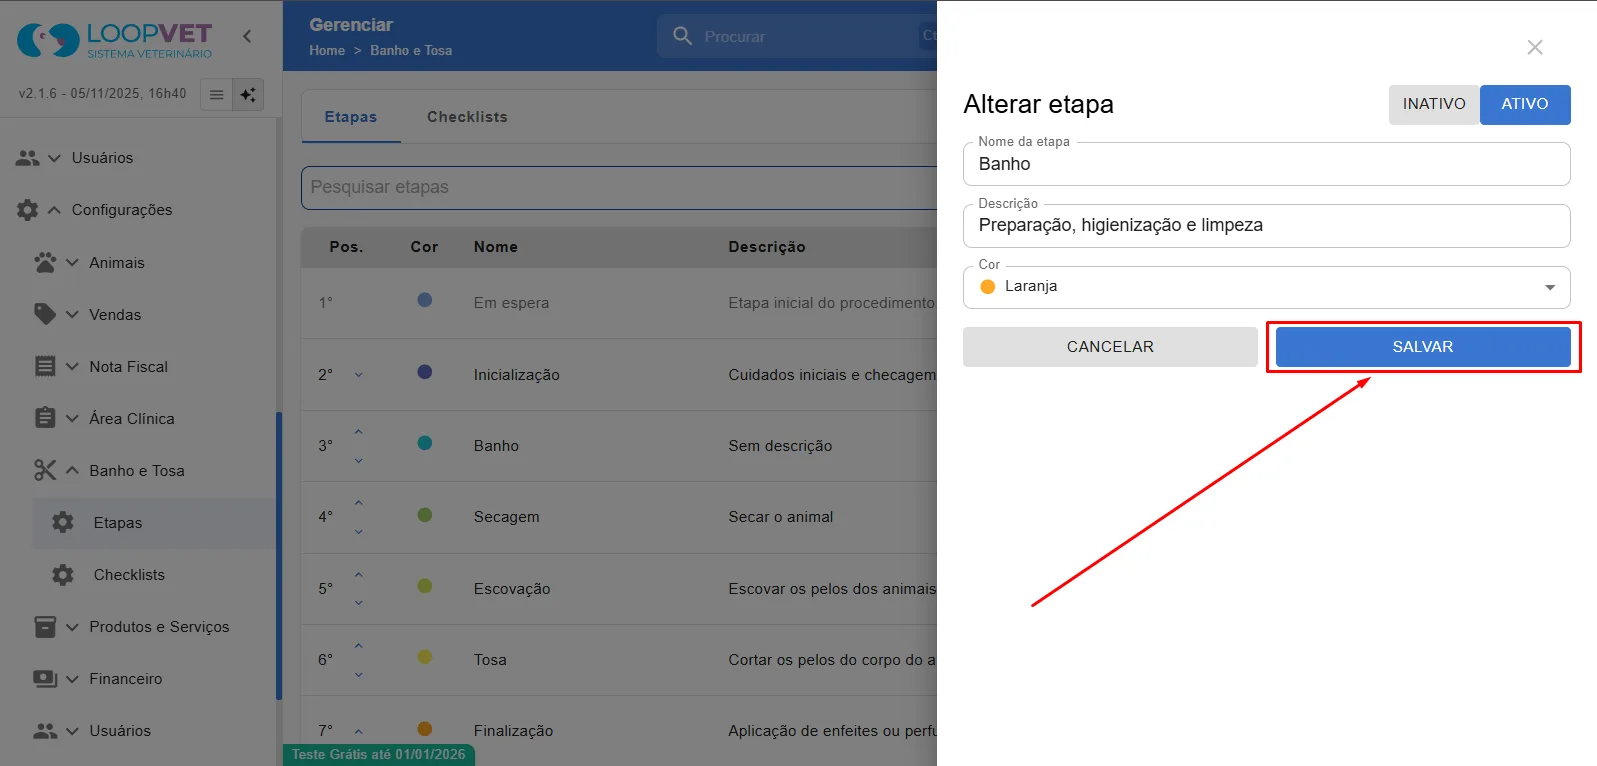
Task: Click the sparkle AI icon in the sidebar header
Action: [248, 94]
